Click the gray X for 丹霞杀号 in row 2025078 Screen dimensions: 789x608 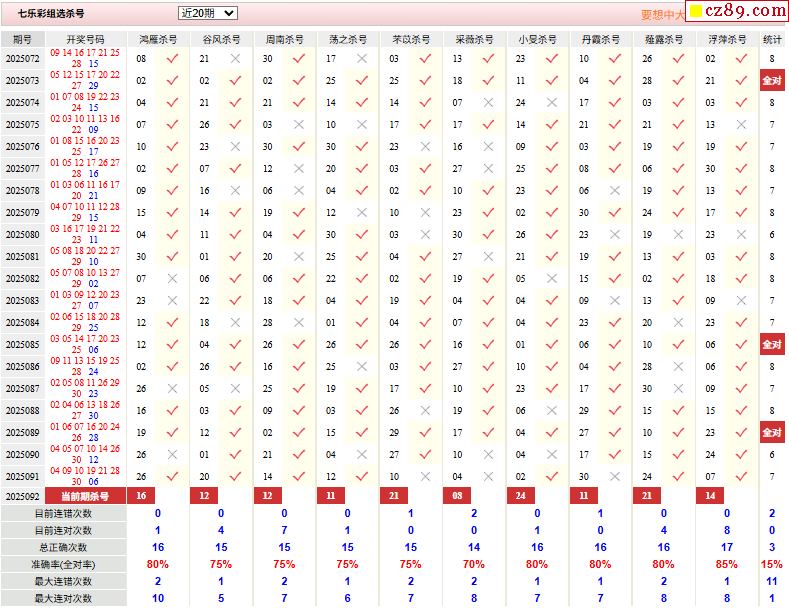[614, 191]
